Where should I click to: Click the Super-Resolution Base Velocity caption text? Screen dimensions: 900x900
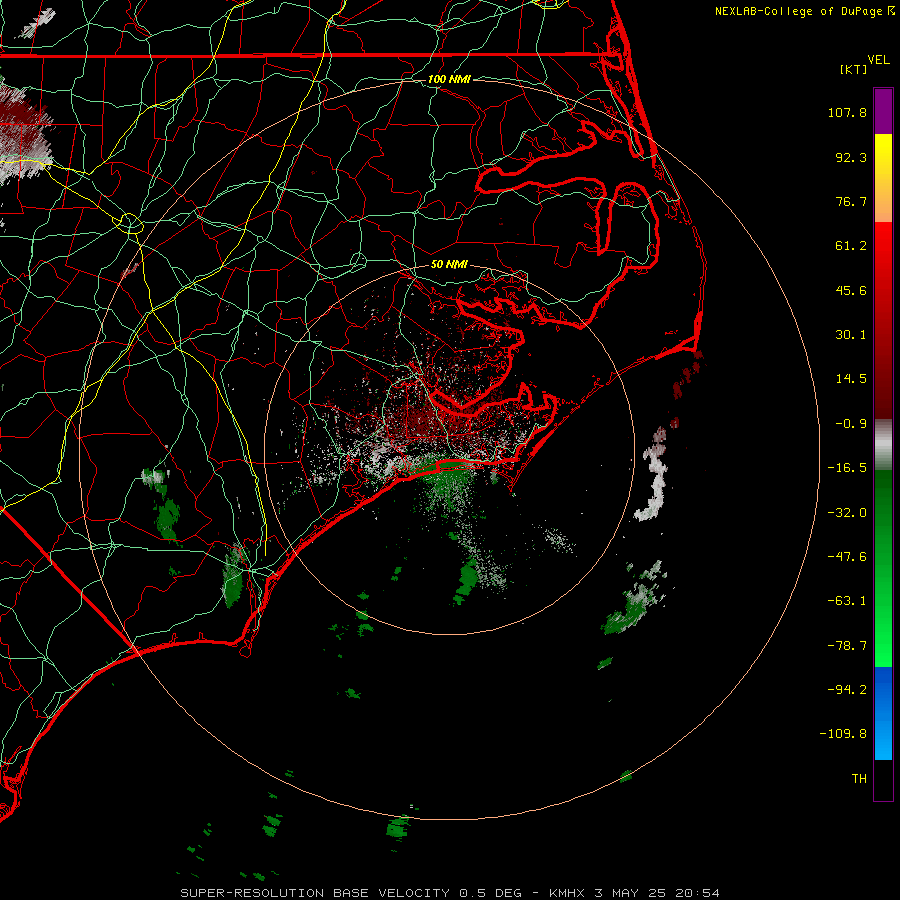click(450, 893)
